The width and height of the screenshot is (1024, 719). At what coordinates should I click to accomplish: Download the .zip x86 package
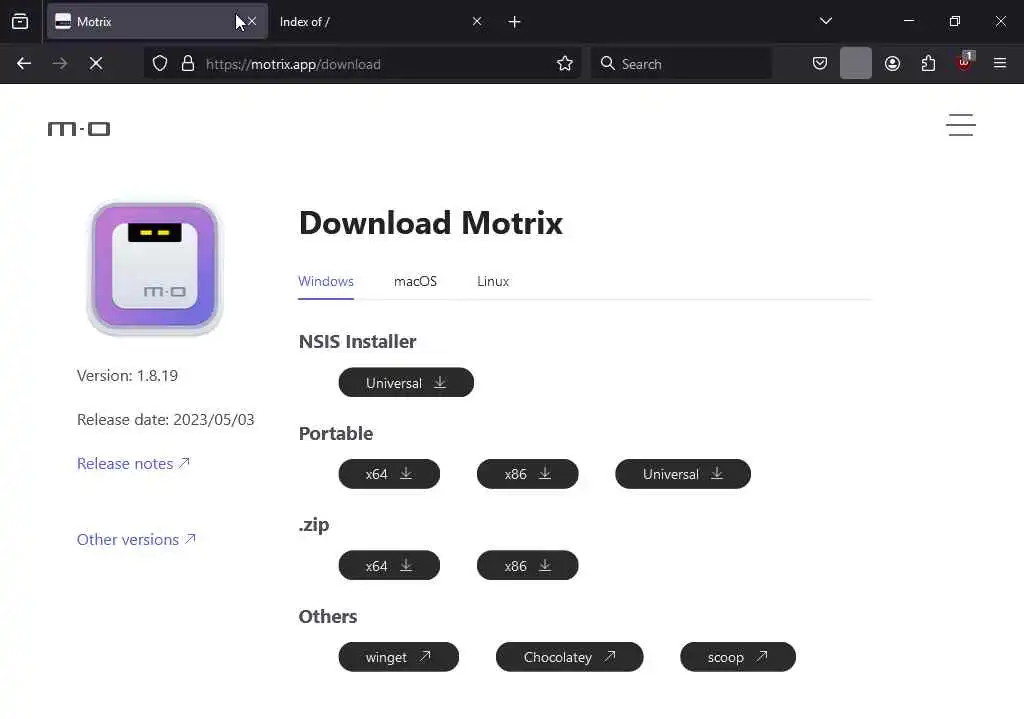pyautogui.click(x=528, y=566)
